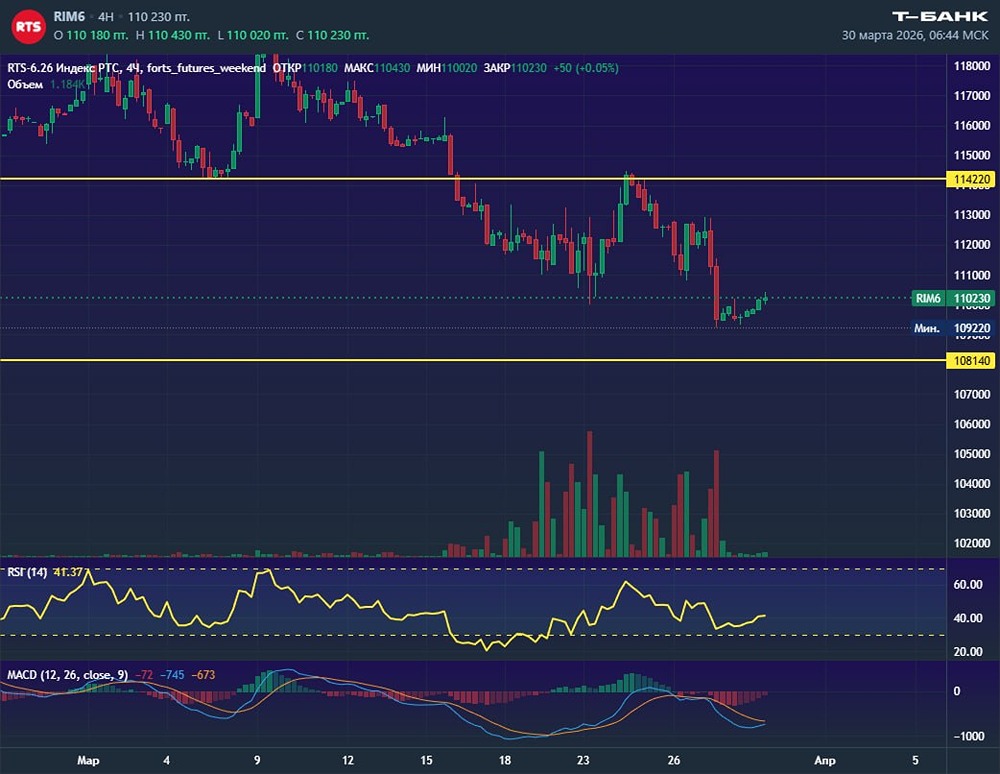The image size is (1000, 774).
Task: Click the 102000 price axis label
Action: click(971, 544)
